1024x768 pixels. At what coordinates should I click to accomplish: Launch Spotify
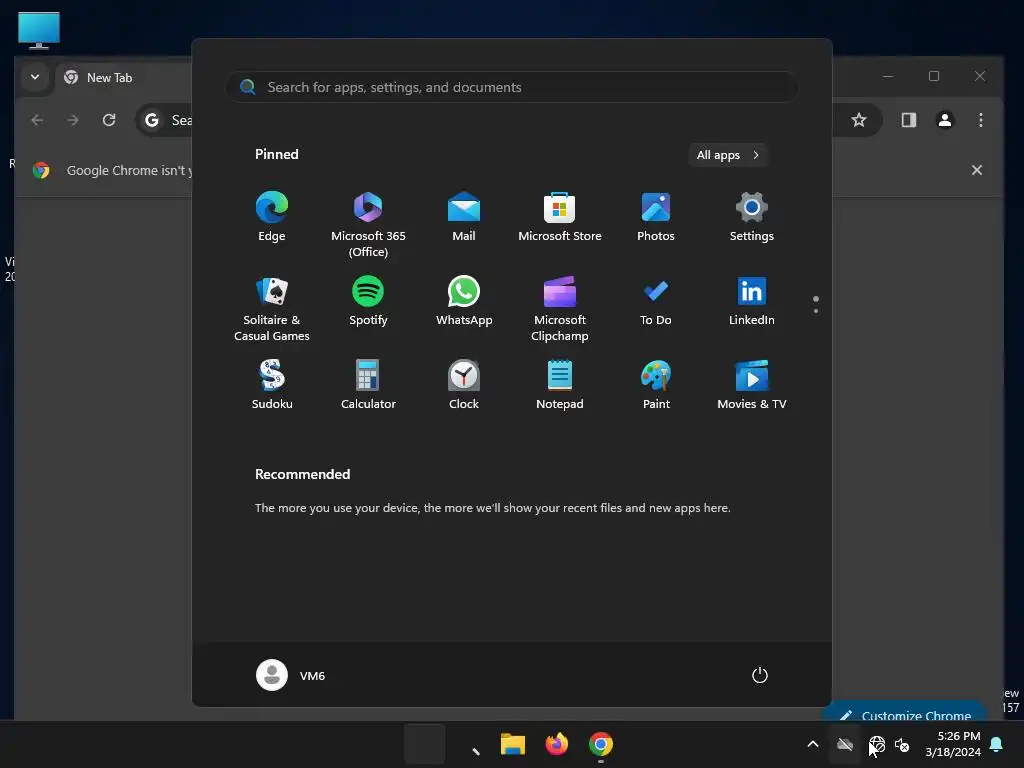pos(368,301)
